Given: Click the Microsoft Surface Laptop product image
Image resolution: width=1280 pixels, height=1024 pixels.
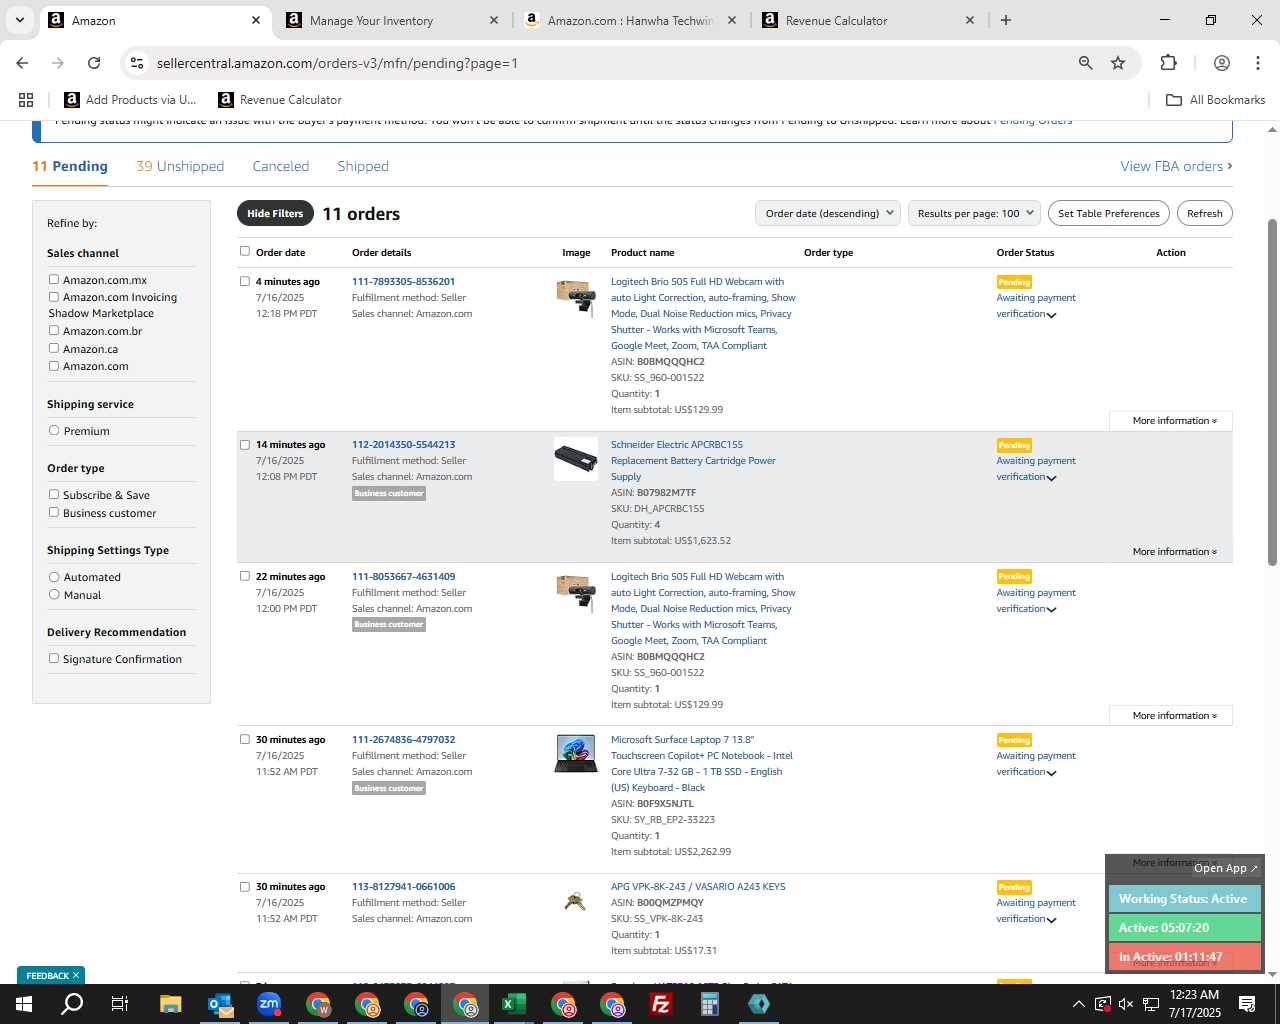Looking at the screenshot, I should (576, 754).
